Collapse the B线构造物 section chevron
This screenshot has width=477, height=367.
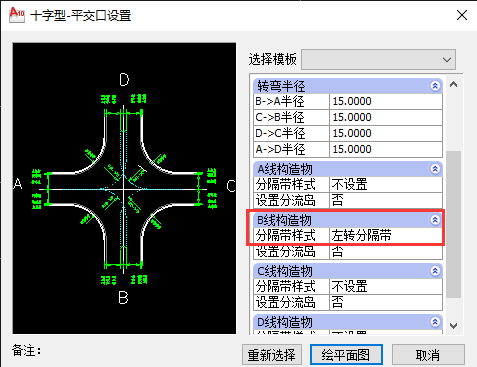coord(435,220)
